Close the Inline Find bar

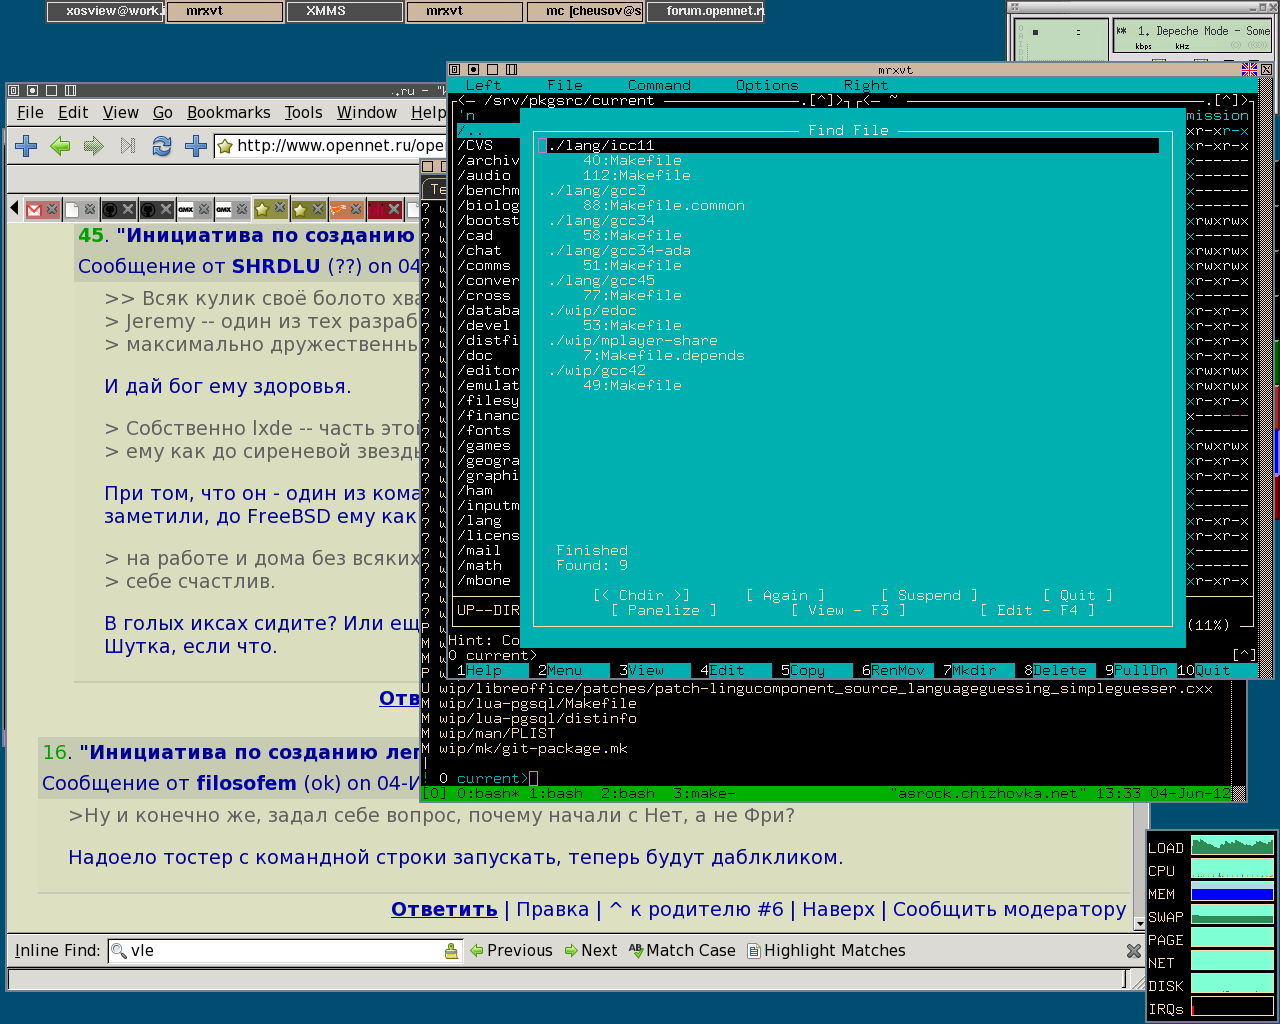(1133, 951)
